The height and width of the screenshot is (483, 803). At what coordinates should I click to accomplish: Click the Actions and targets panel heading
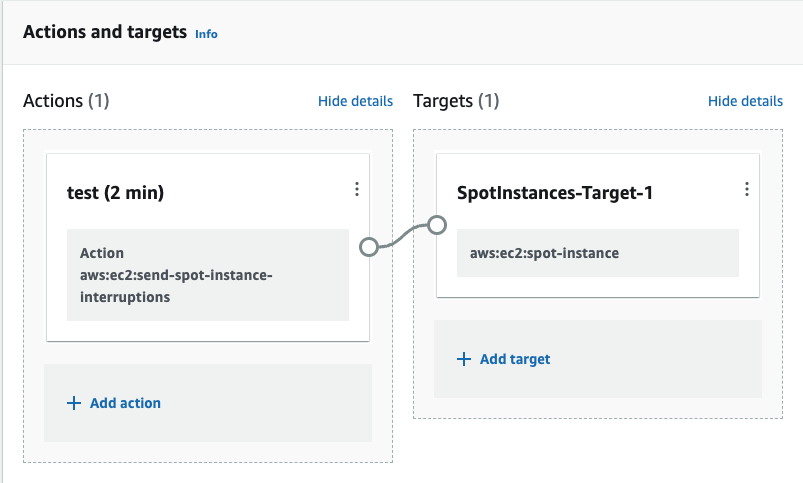point(105,32)
